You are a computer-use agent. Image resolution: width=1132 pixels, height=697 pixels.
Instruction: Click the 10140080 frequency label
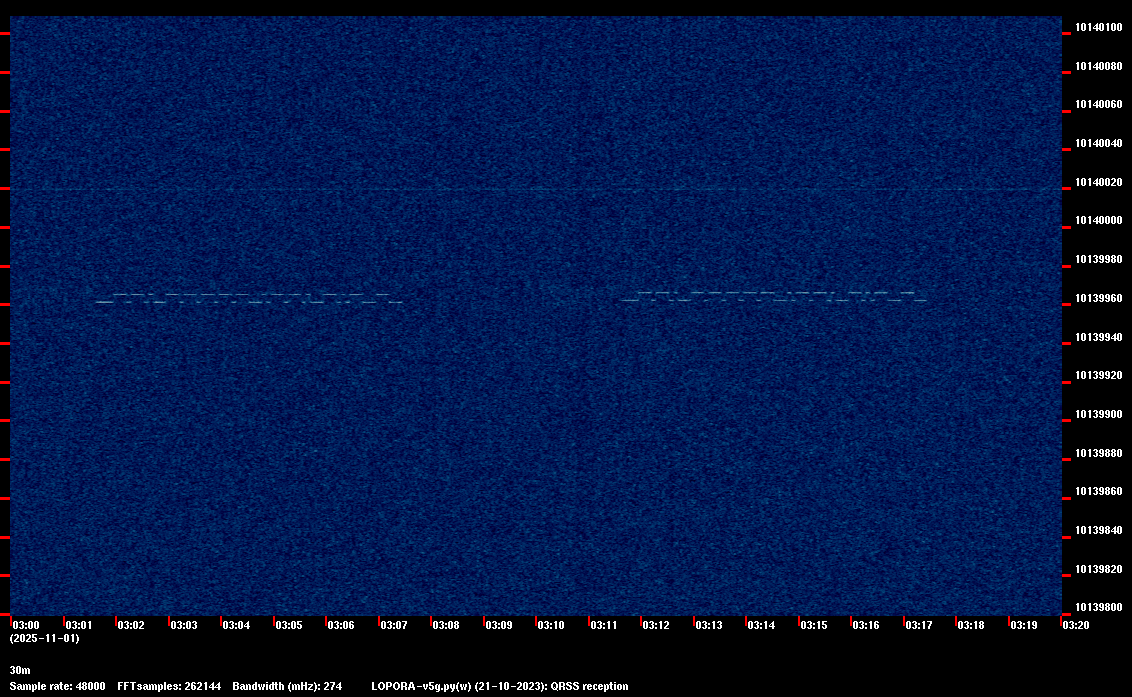(x=1099, y=66)
